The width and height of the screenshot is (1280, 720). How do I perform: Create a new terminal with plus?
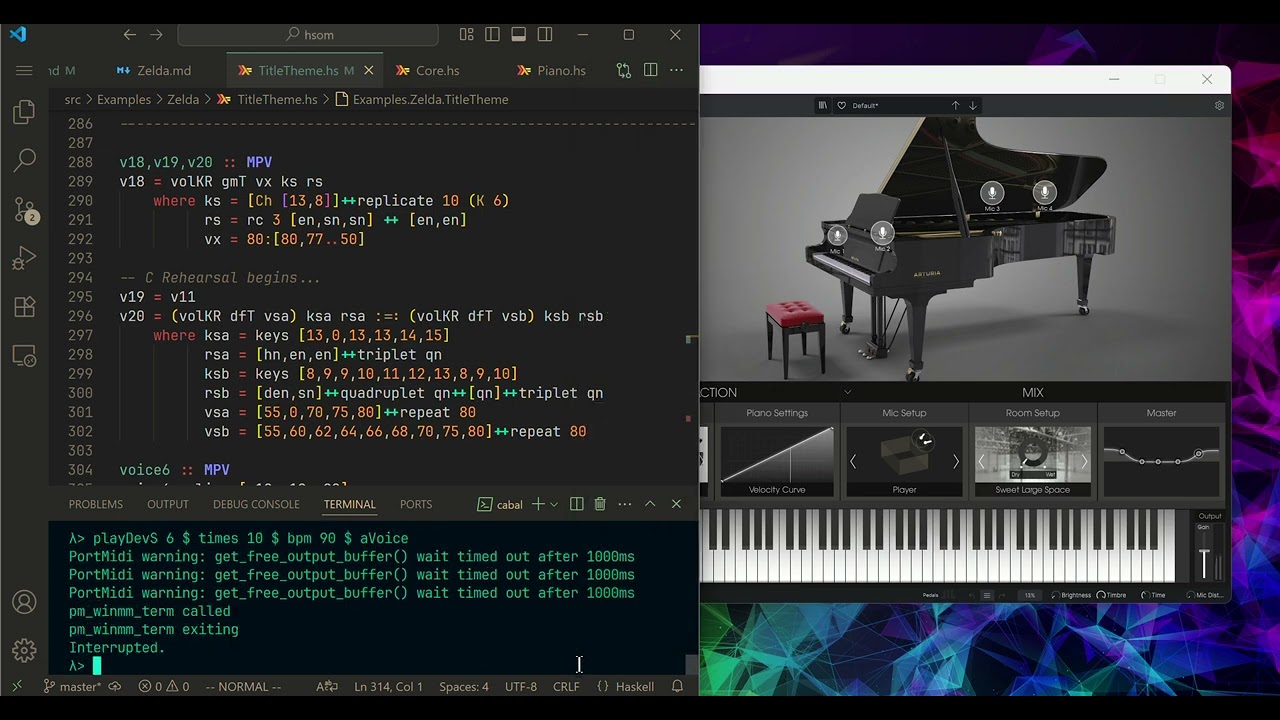click(538, 504)
